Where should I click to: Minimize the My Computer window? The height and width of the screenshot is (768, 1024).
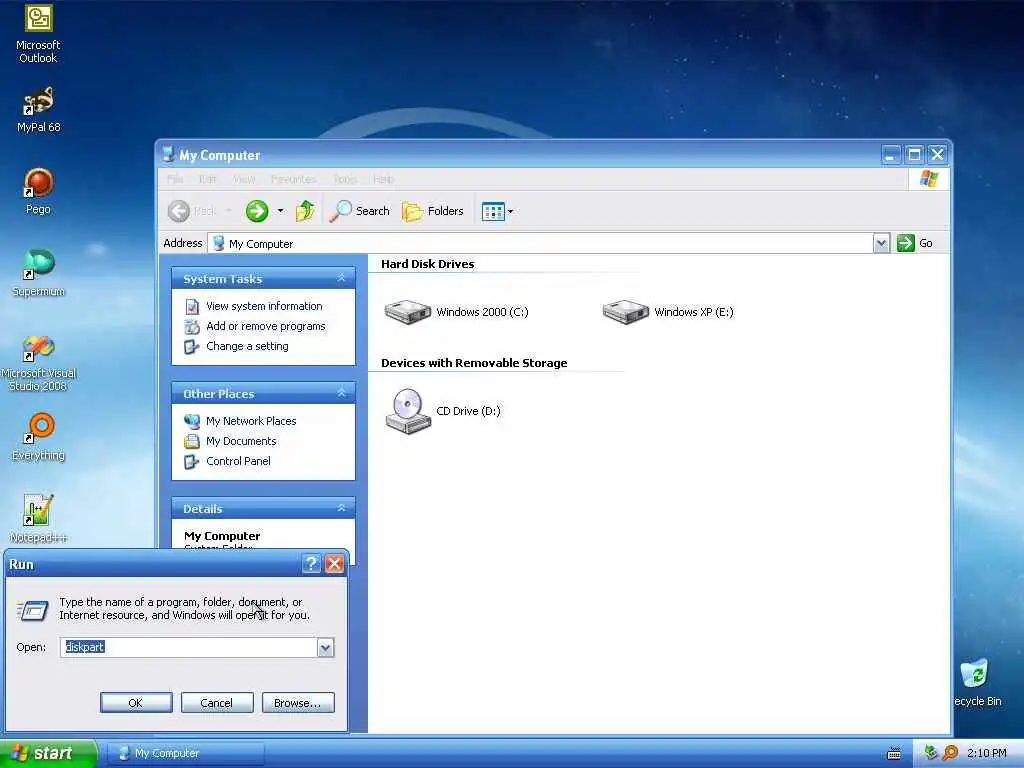(x=891, y=155)
